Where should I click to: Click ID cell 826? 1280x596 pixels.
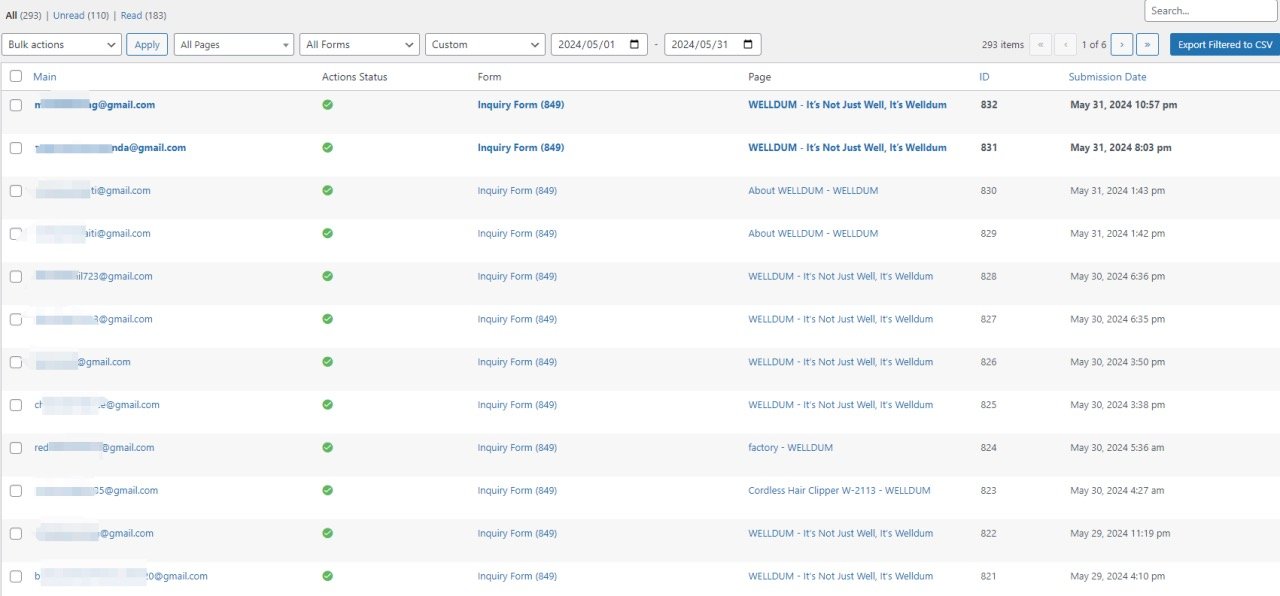coord(988,362)
